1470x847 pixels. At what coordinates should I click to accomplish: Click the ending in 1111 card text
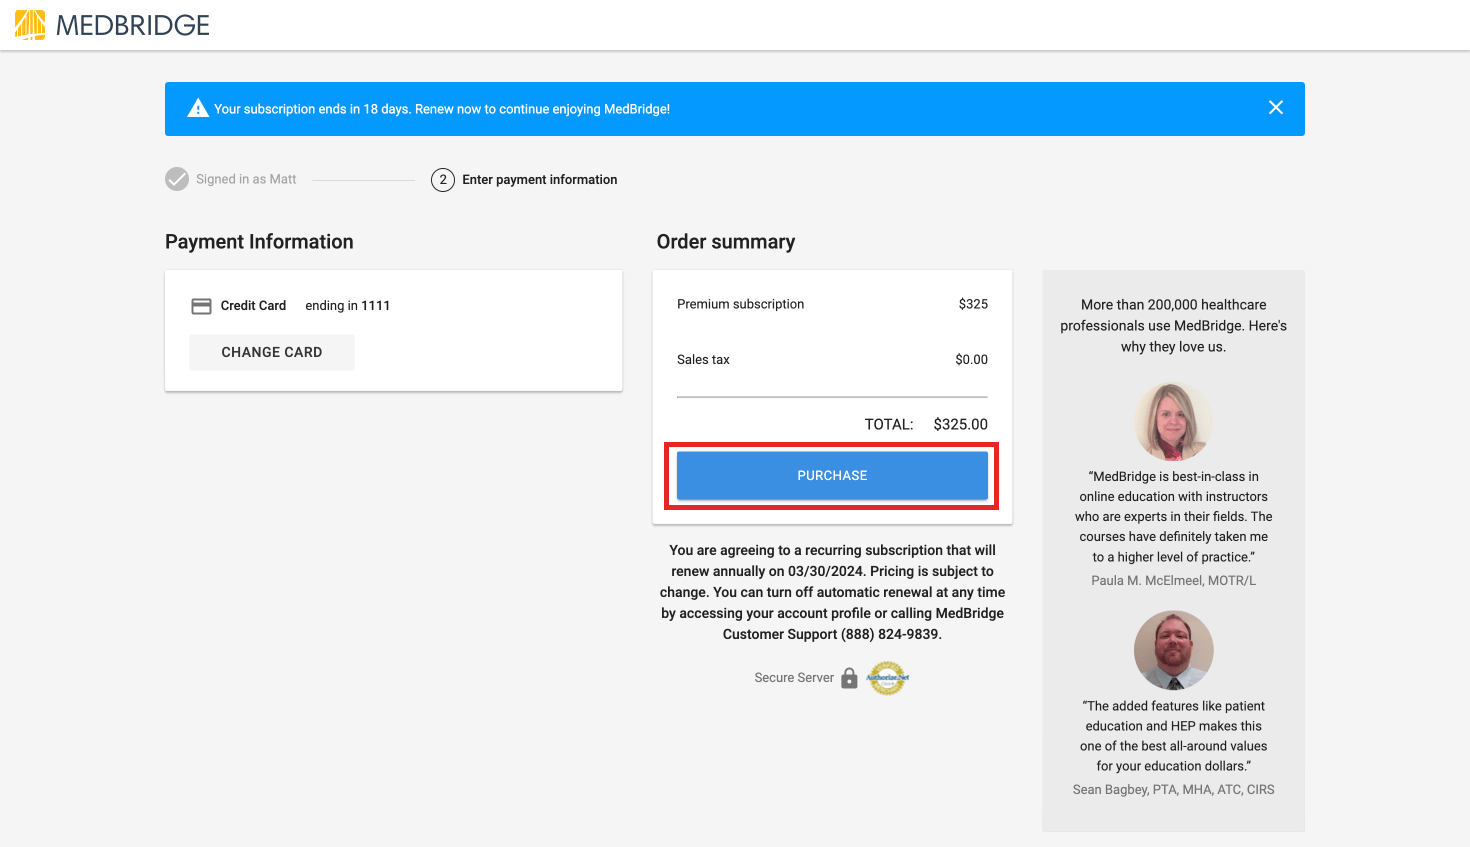point(348,305)
